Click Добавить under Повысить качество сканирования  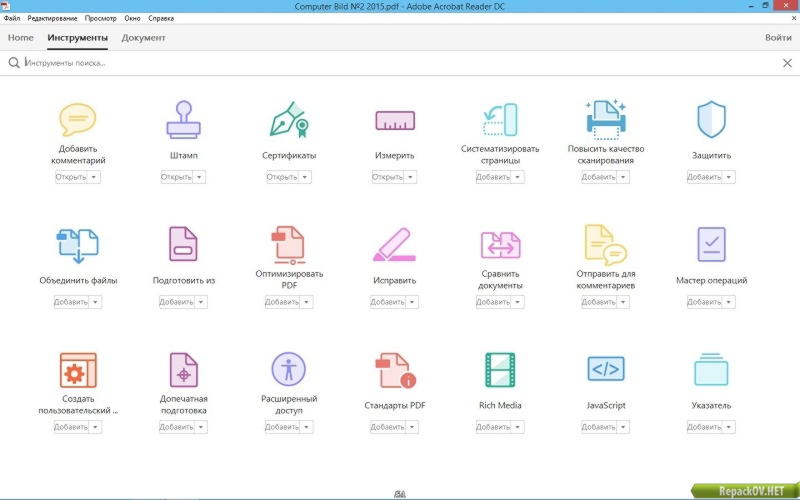tap(599, 177)
